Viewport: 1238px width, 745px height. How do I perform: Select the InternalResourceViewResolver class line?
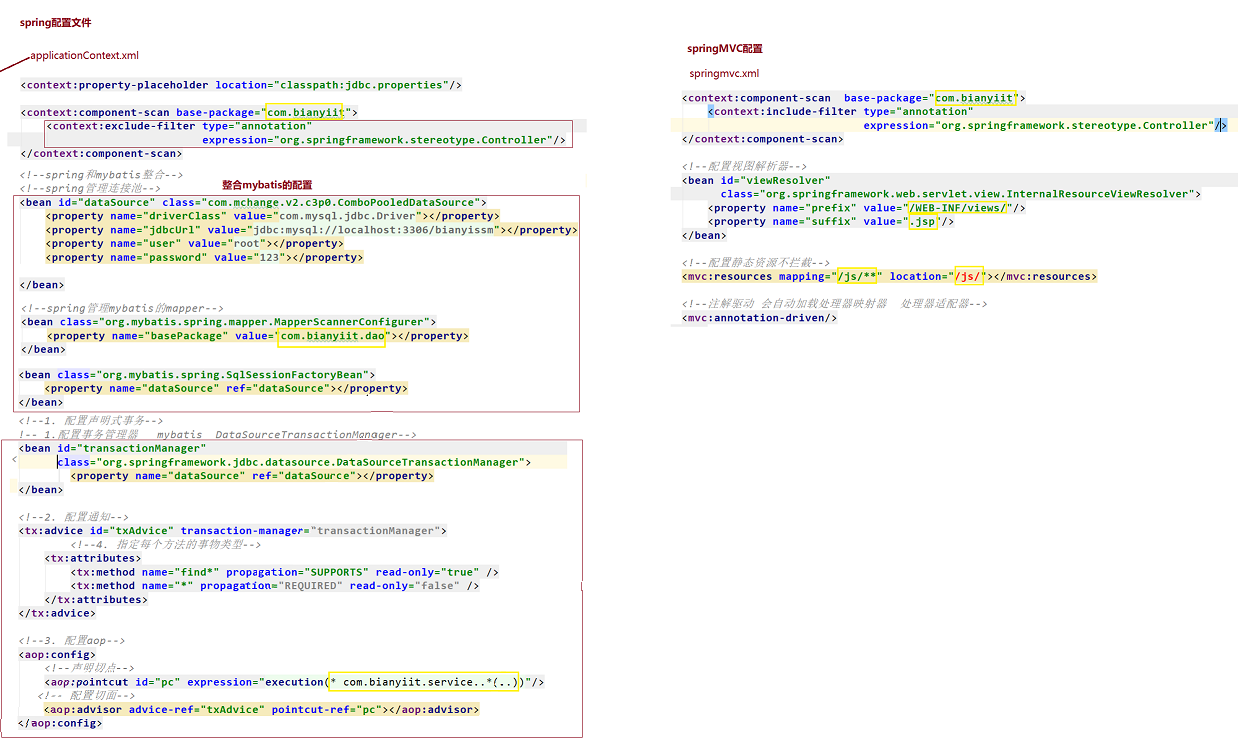pyautogui.click(x=961, y=194)
